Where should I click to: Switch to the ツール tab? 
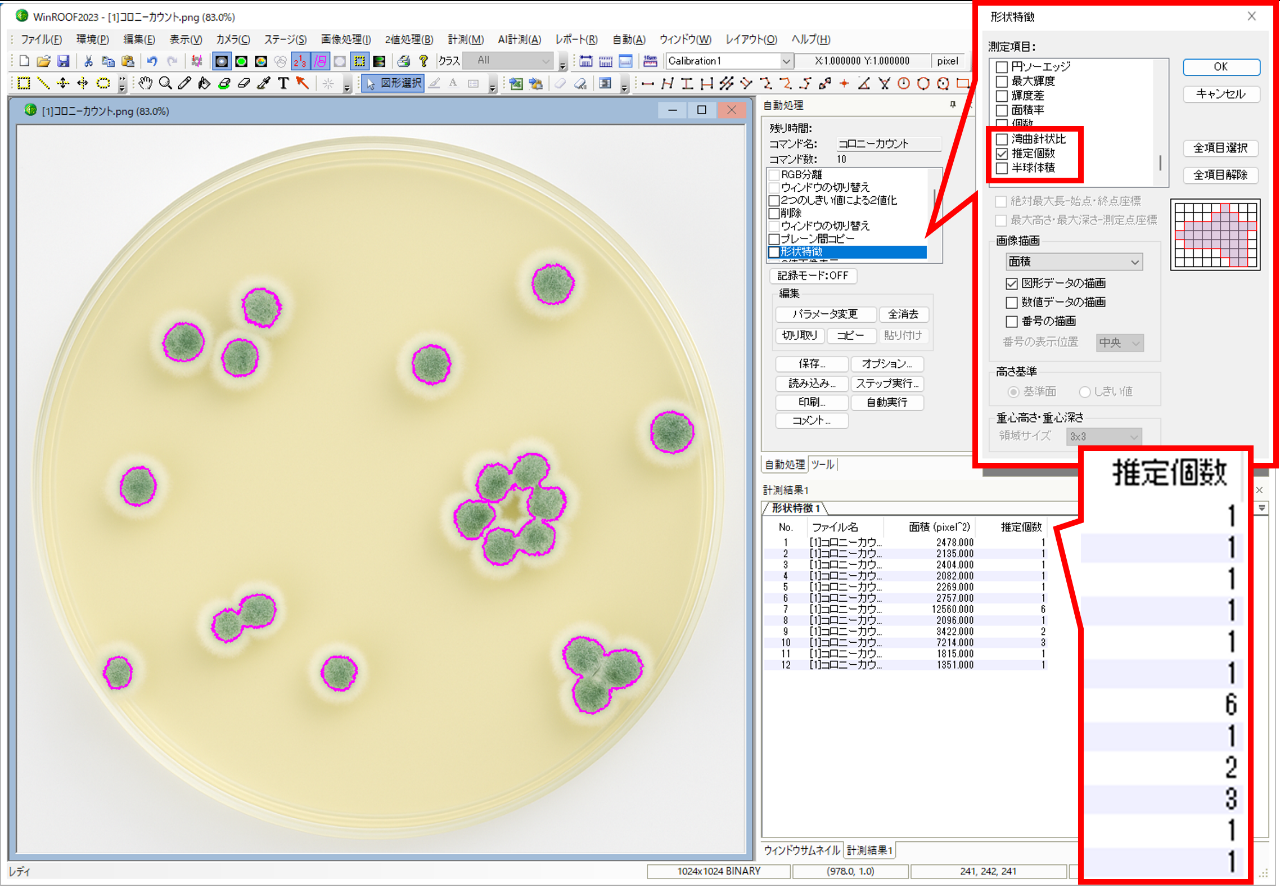pyautogui.click(x=822, y=465)
